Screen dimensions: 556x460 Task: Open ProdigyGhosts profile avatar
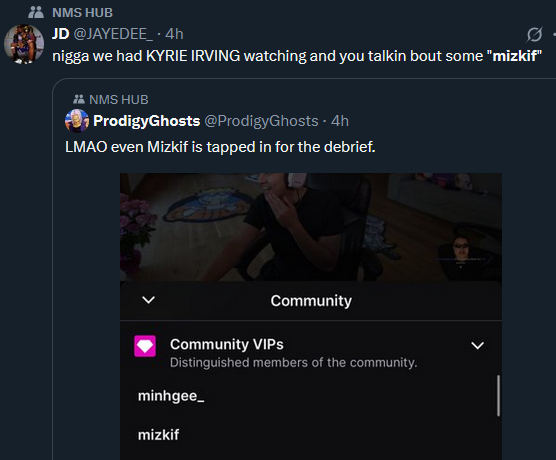(x=77, y=121)
